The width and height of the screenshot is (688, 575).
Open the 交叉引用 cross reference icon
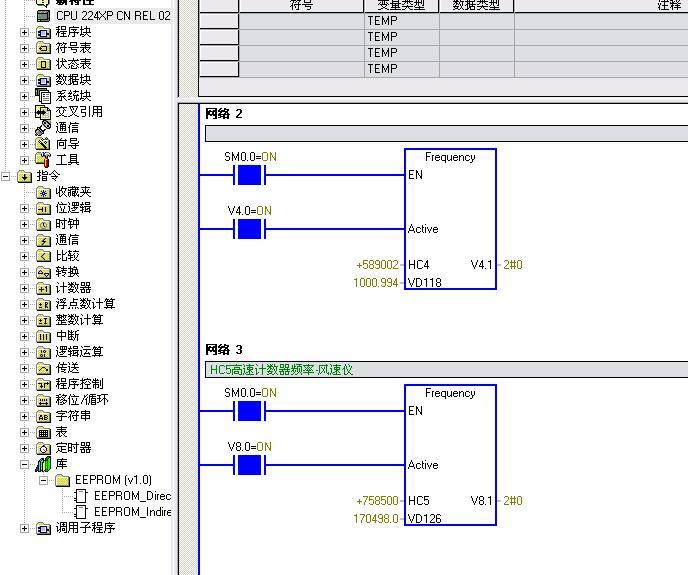pos(43,112)
